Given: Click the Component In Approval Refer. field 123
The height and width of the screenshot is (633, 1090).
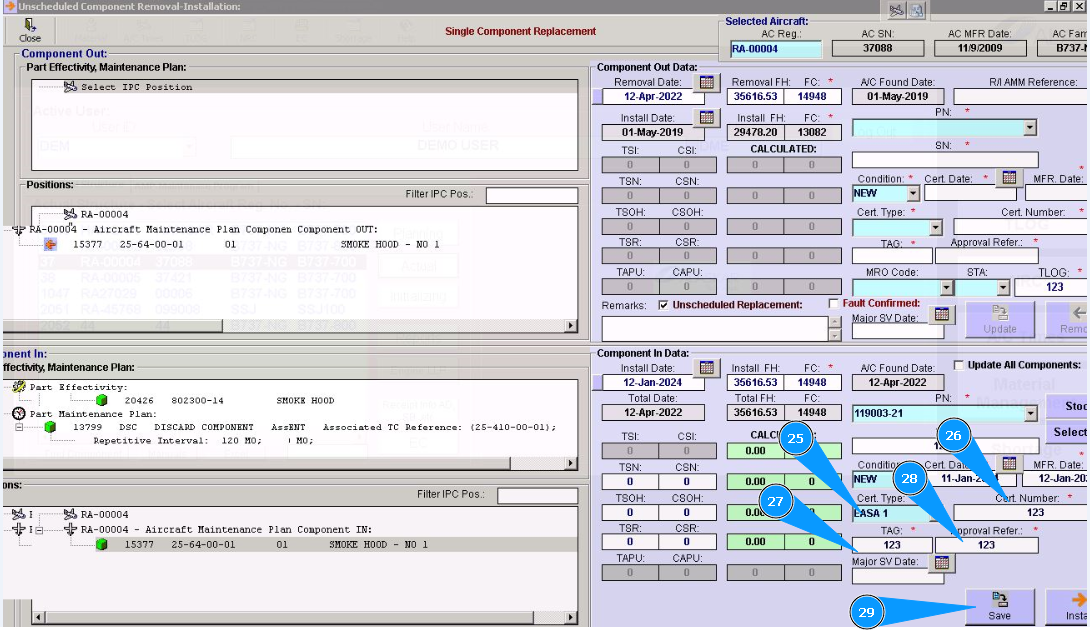Looking at the screenshot, I should 986,545.
